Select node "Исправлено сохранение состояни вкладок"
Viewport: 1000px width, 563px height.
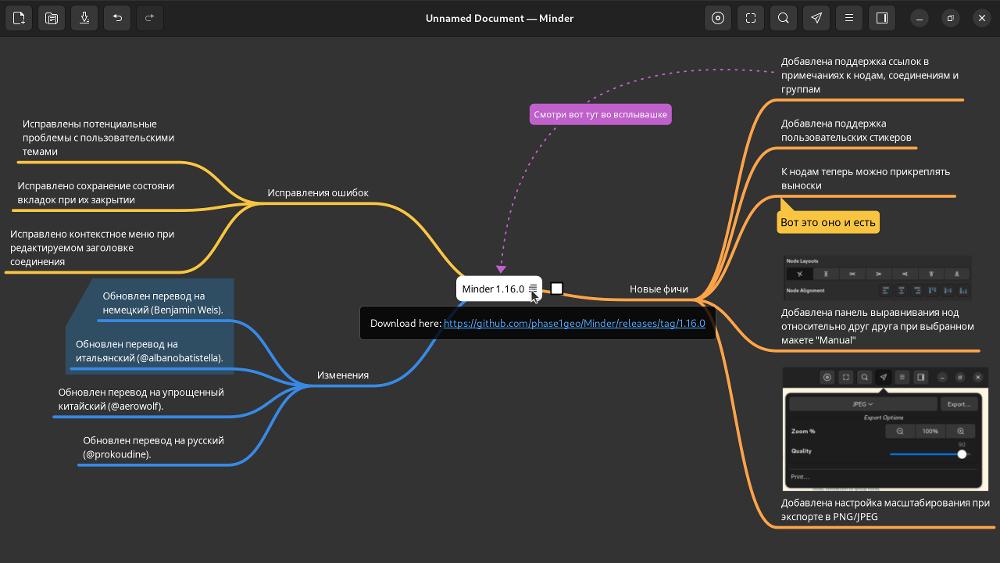96,193
